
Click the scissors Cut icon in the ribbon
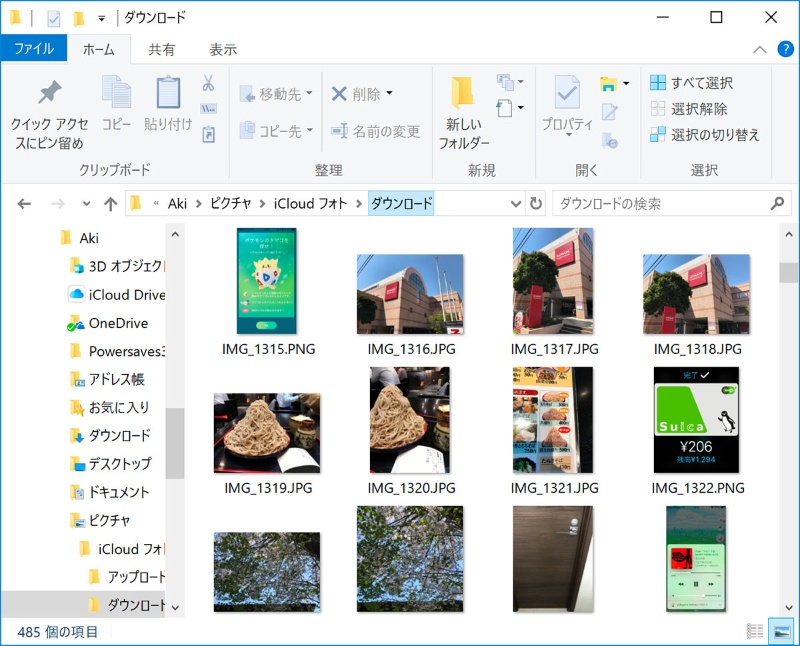click(x=208, y=83)
